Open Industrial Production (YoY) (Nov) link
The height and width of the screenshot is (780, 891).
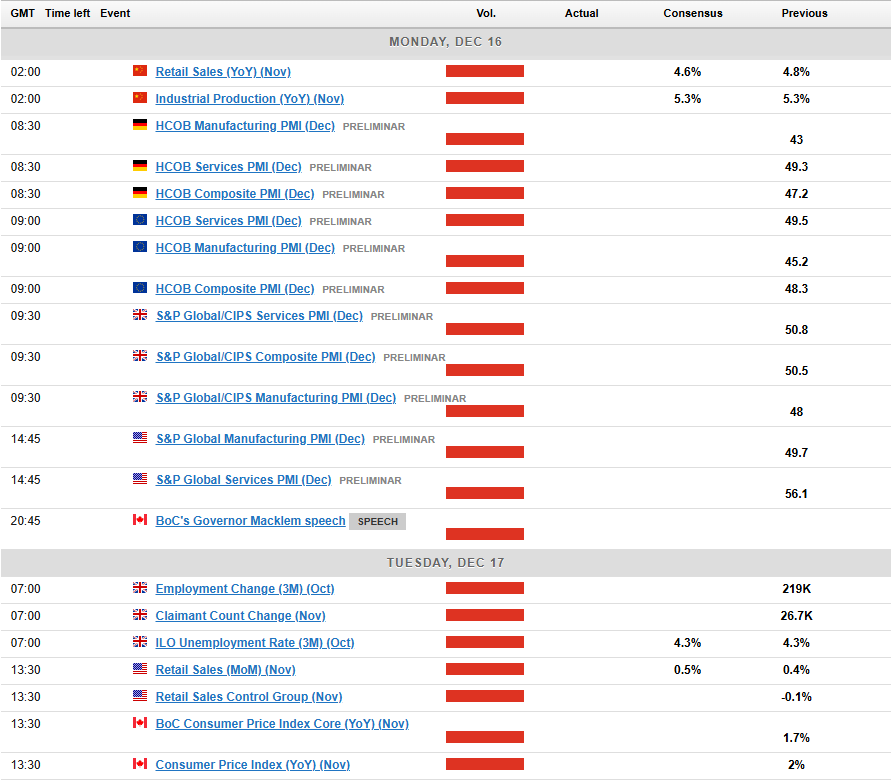249,99
